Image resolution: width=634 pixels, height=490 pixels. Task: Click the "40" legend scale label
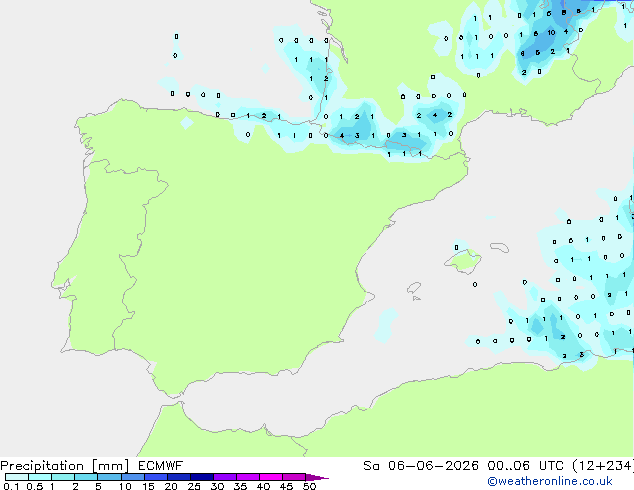click(x=263, y=486)
